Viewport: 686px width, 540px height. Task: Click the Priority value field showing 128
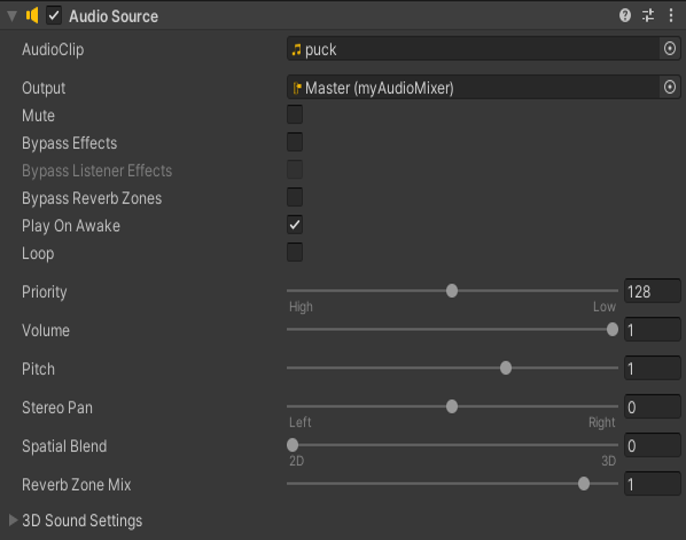(x=652, y=291)
